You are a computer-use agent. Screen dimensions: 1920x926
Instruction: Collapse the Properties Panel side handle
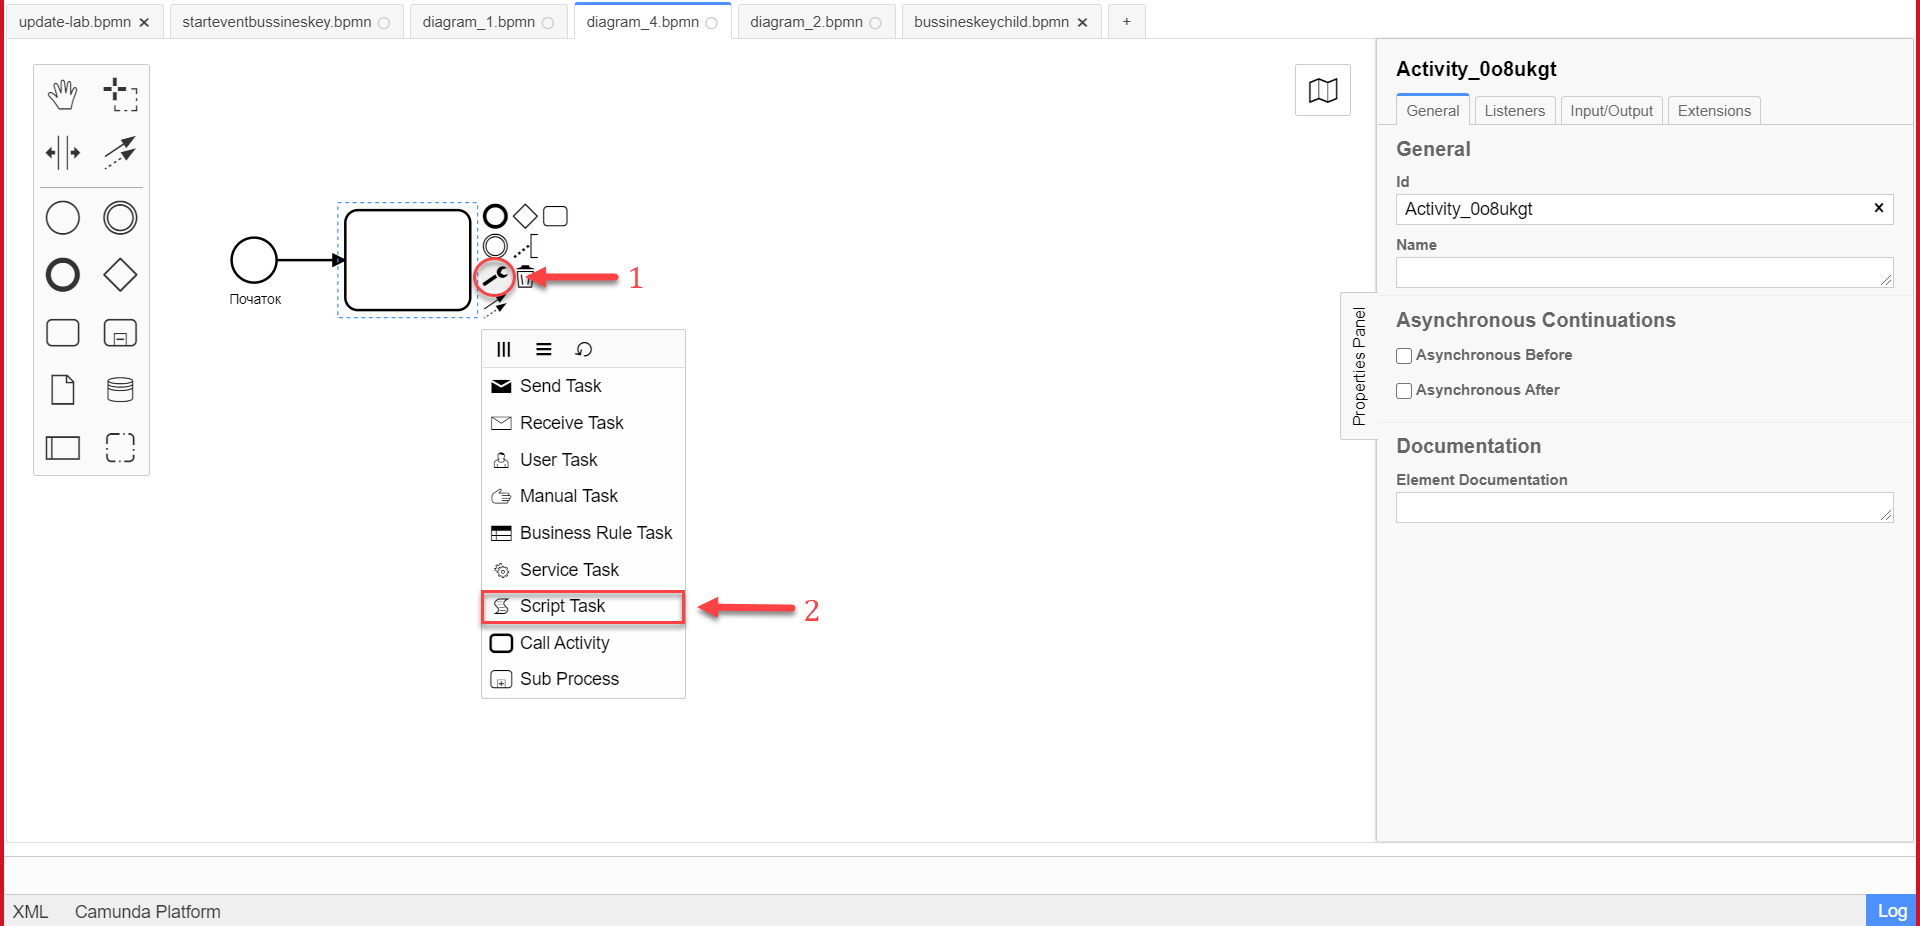[1358, 366]
